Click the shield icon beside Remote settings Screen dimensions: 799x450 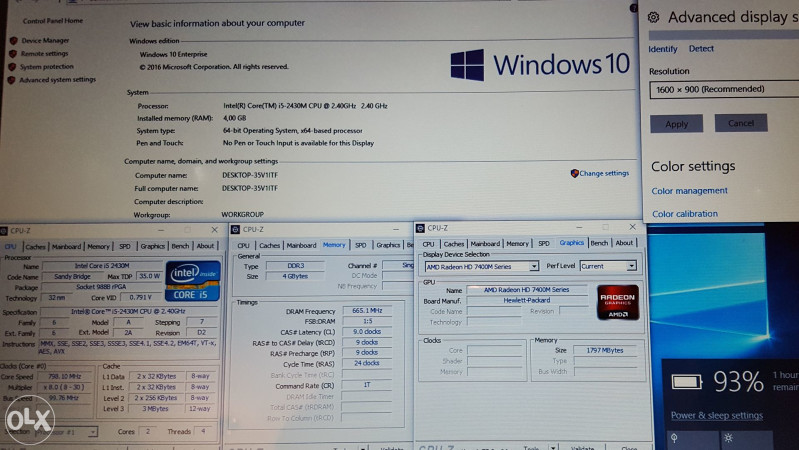(13, 54)
